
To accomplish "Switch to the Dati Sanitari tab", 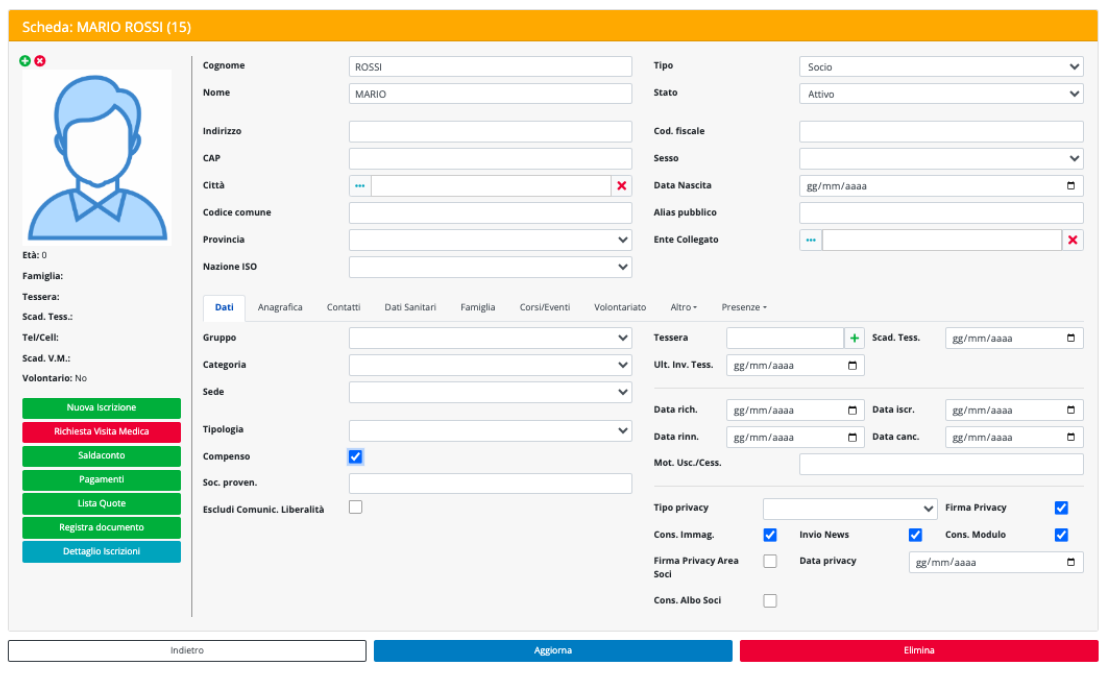I will (x=410, y=307).
